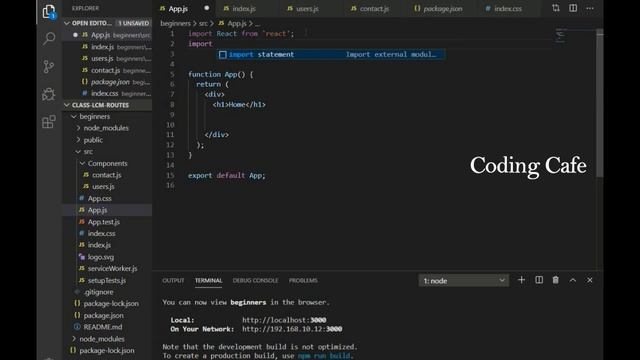Open the Extensions view icon
Viewport: 640px width, 360px height.
49,122
